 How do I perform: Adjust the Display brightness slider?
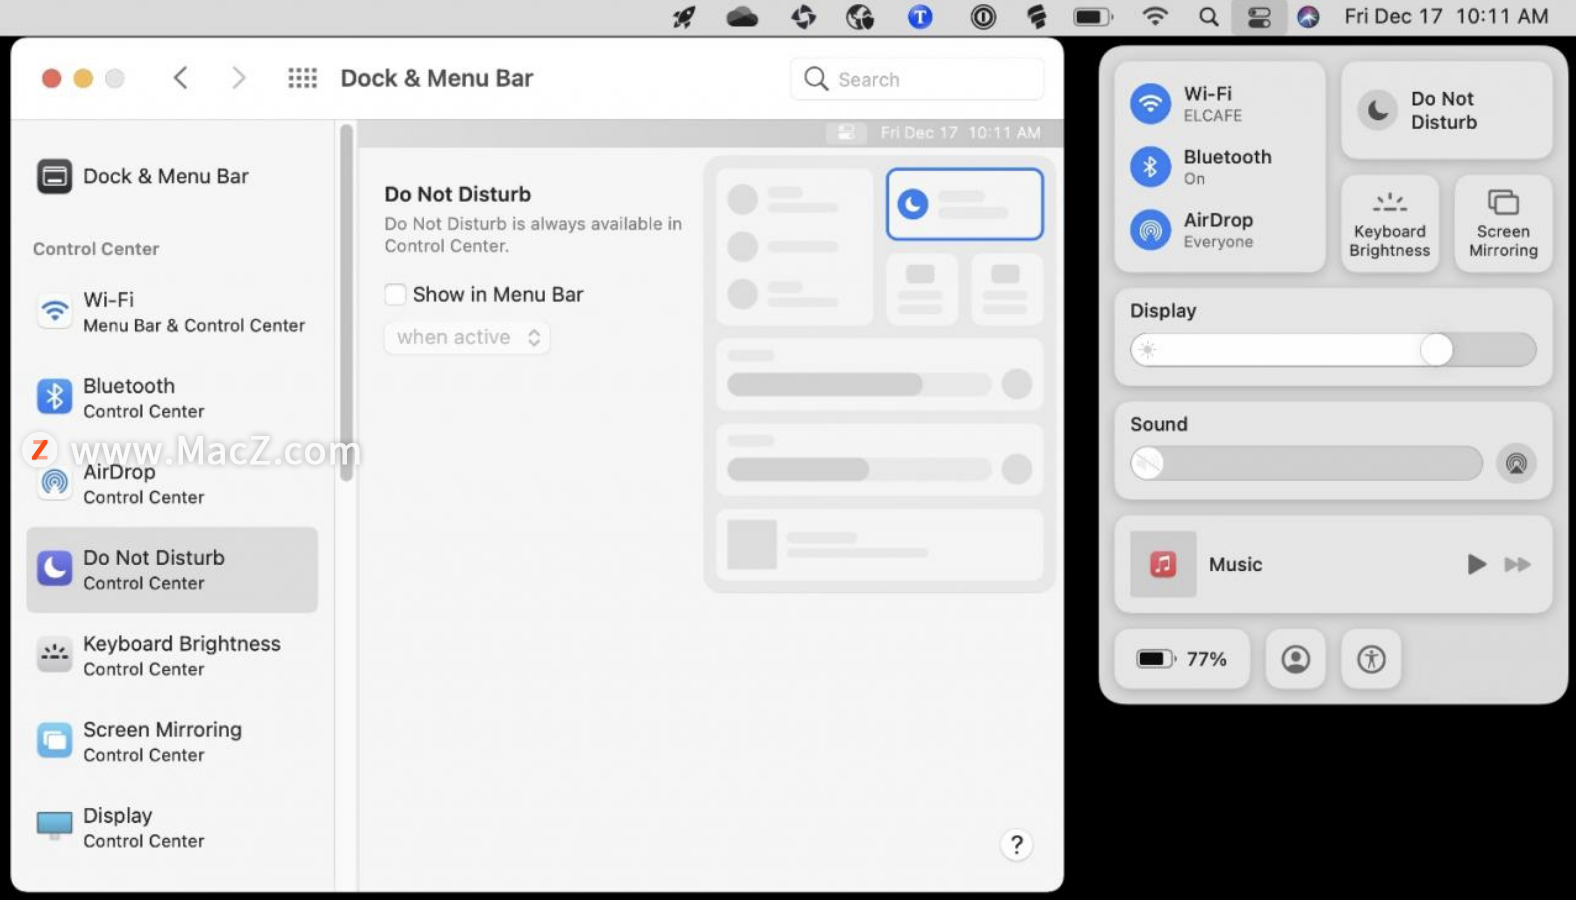click(1333, 349)
